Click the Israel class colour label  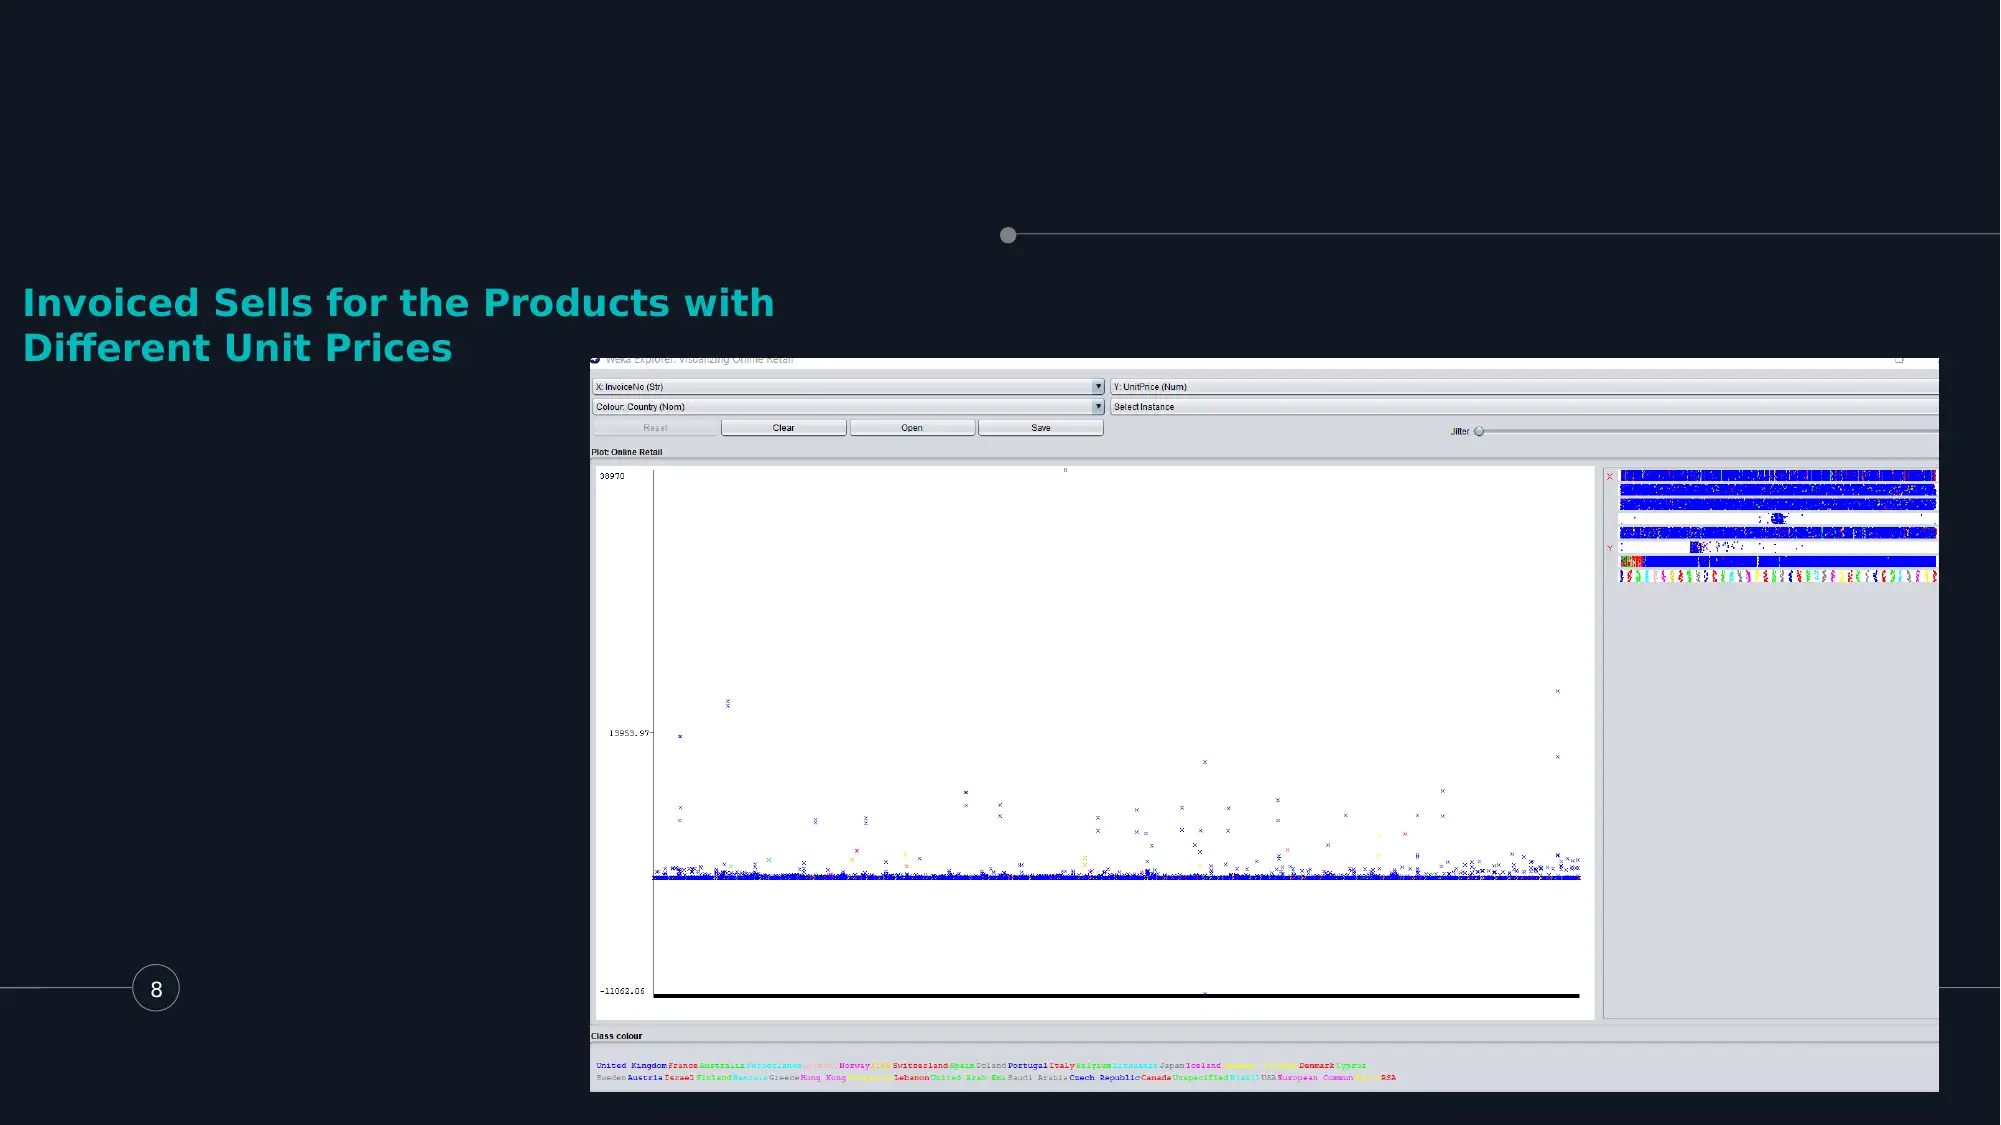click(679, 1077)
